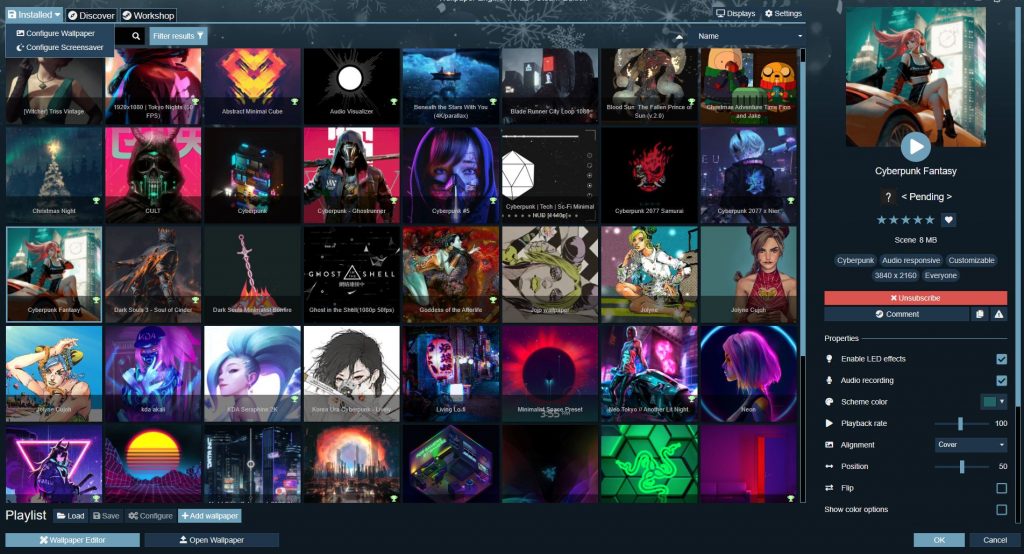Favorite the wallpaper with heart icon

click(949, 220)
